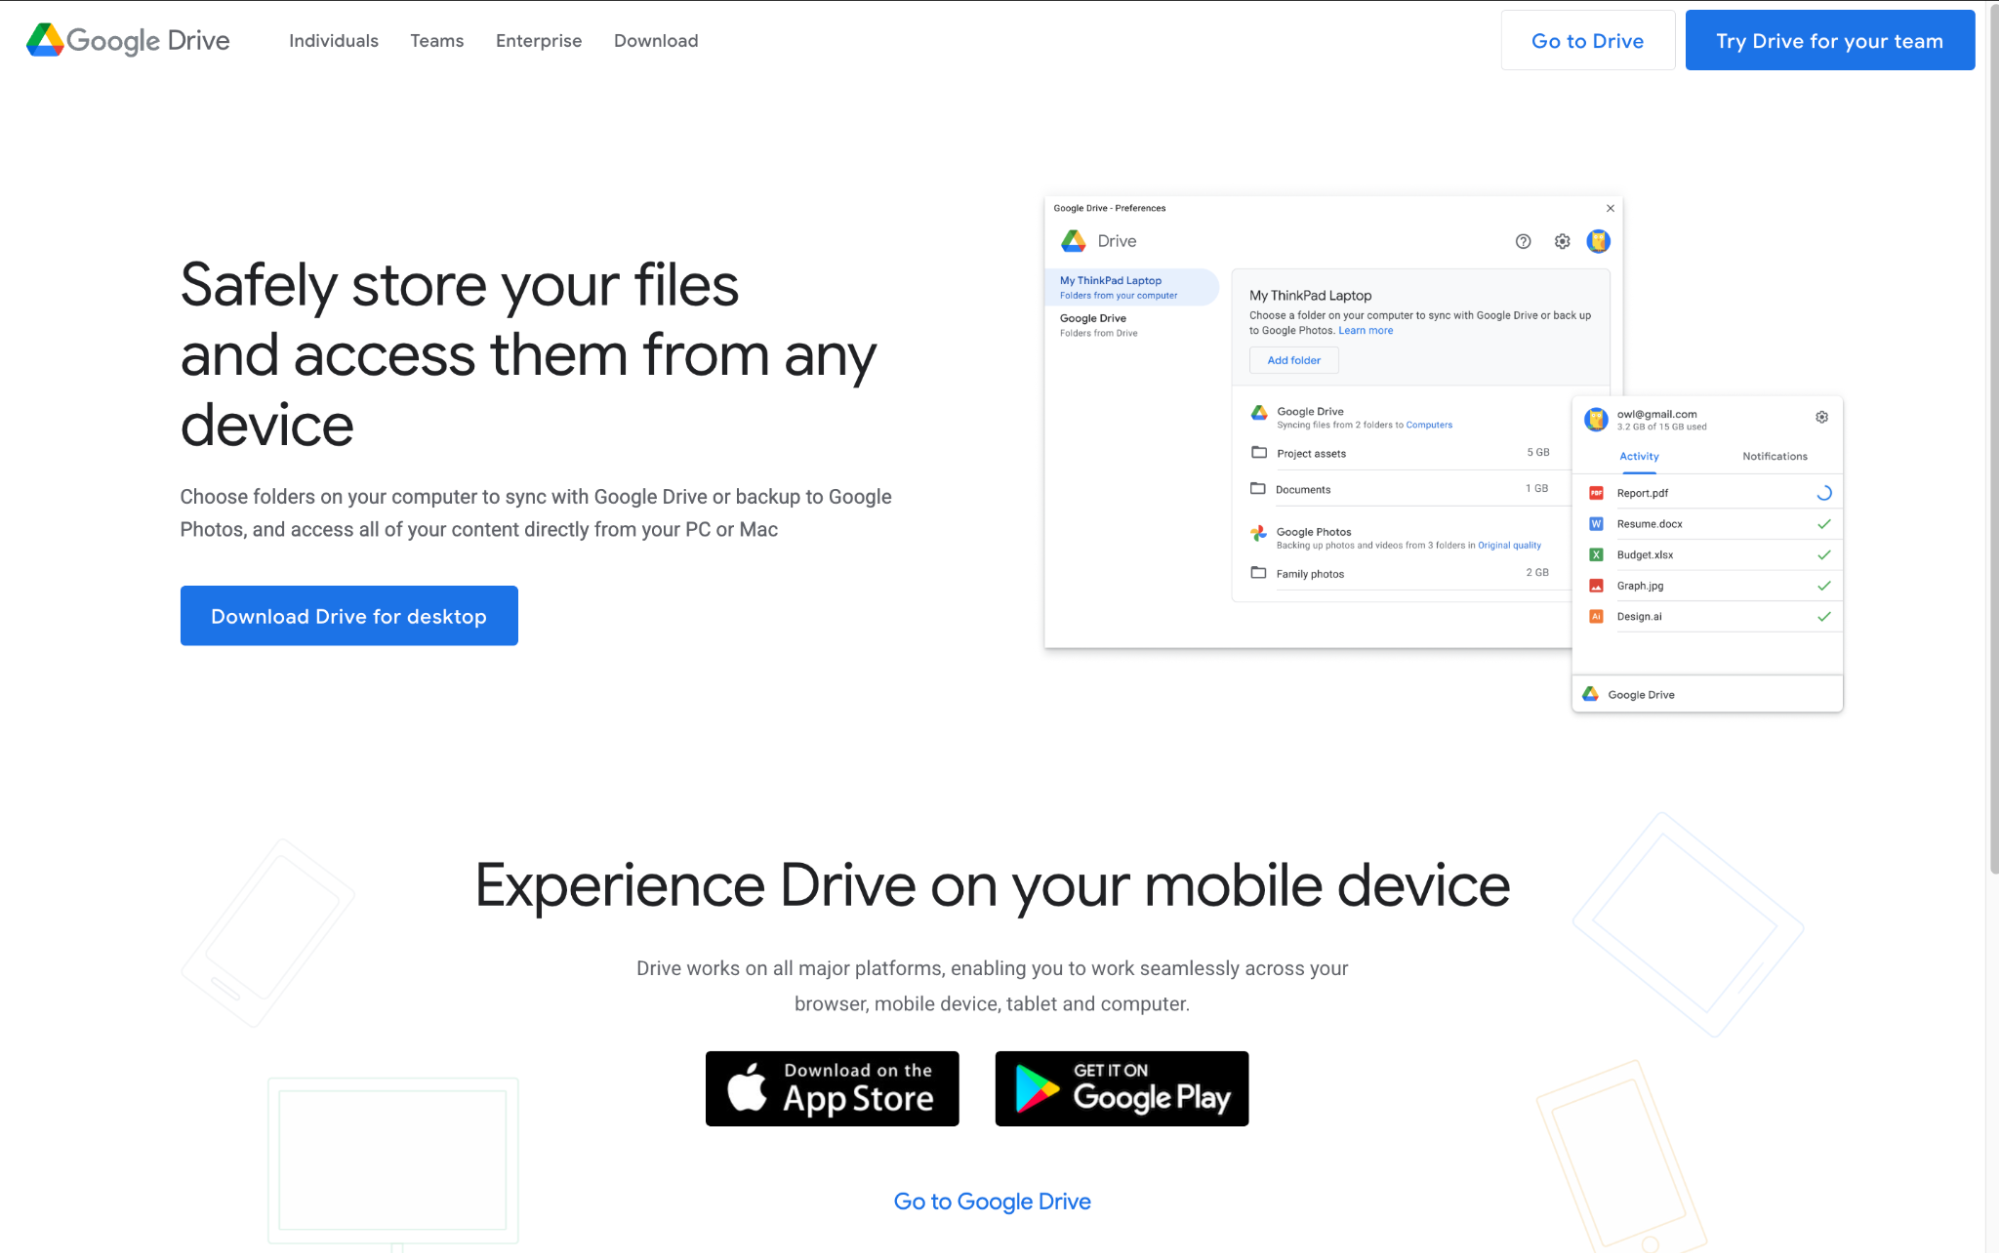Click the user avatar in Preferences header

click(1598, 241)
